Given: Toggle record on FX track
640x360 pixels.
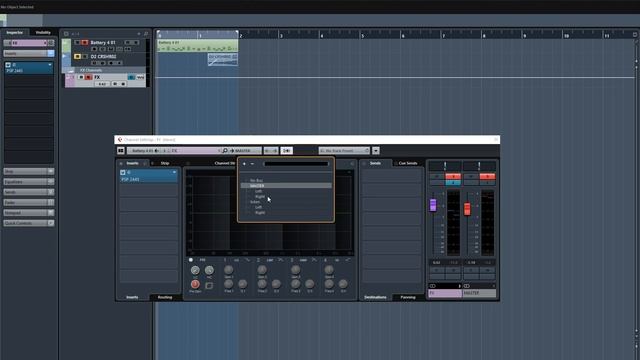Looking at the screenshot, I should pyautogui.click(x=88, y=77).
